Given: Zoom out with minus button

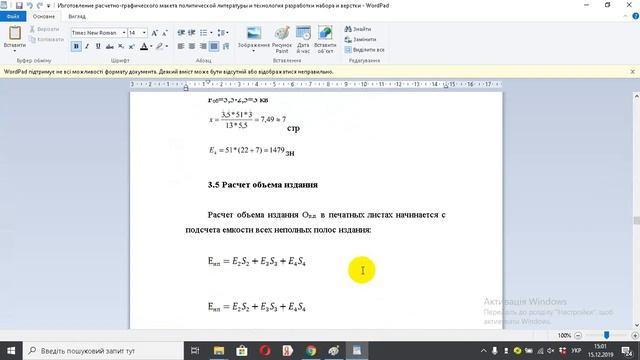Looking at the screenshot, I should pyautogui.click(x=578, y=335).
